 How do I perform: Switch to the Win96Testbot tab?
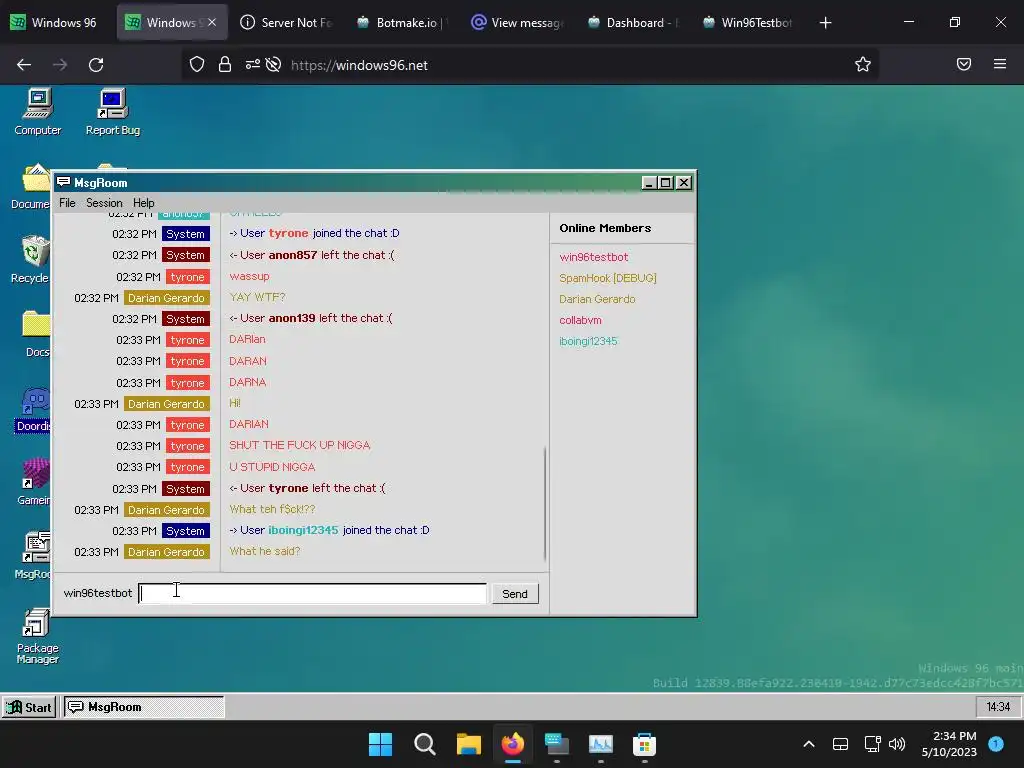click(x=747, y=23)
